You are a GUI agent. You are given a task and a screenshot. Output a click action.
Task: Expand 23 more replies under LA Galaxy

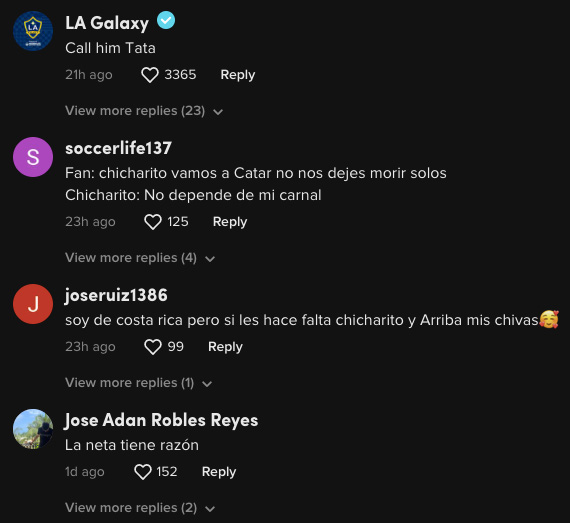(x=144, y=111)
